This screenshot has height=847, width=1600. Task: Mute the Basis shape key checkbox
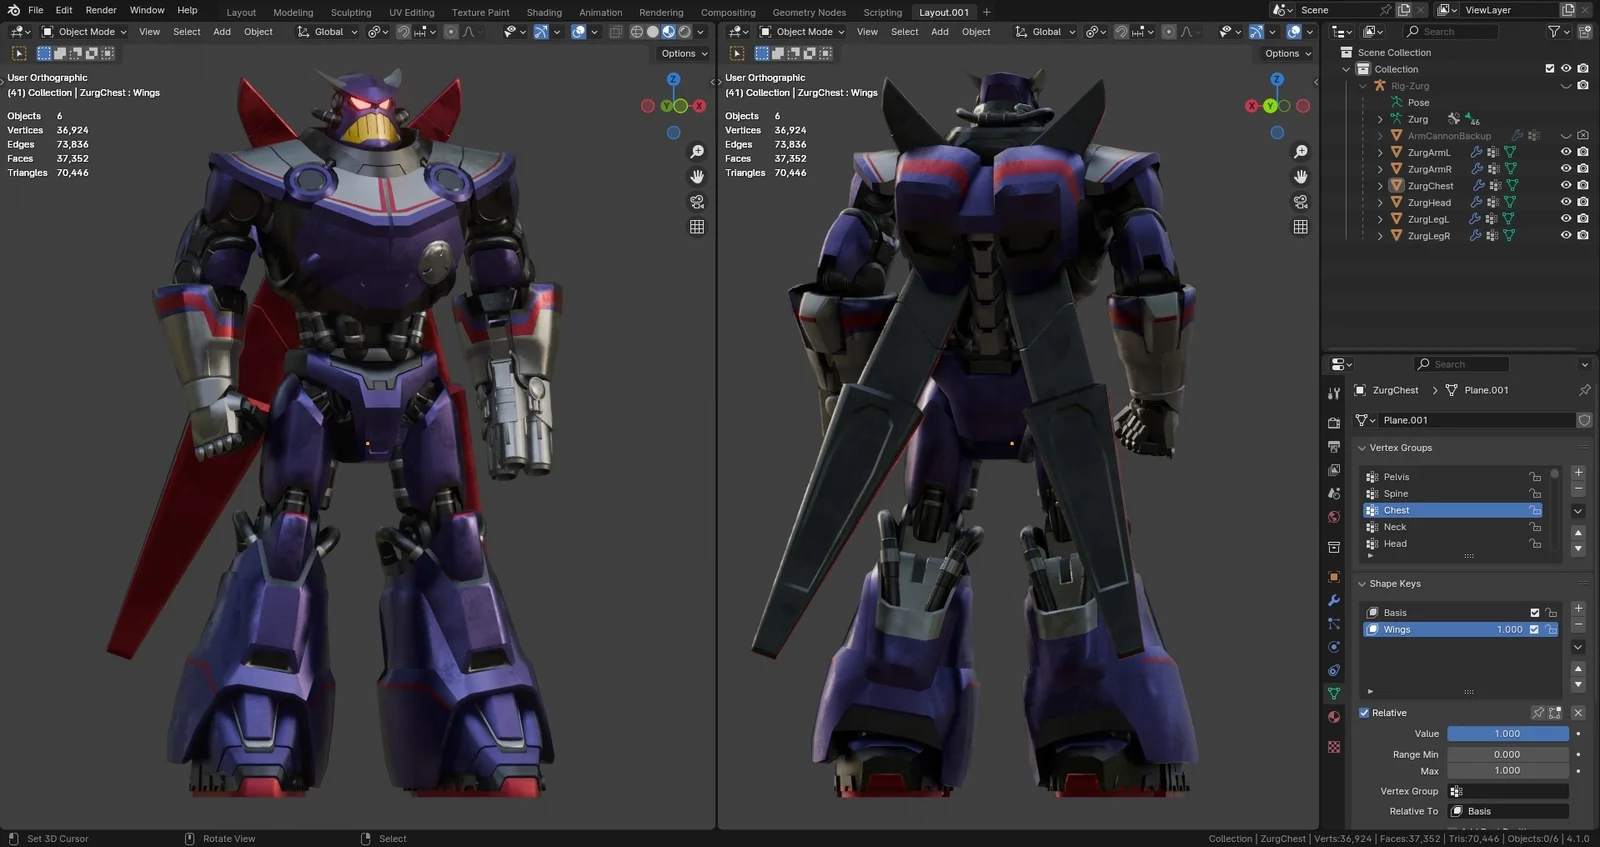click(1535, 613)
